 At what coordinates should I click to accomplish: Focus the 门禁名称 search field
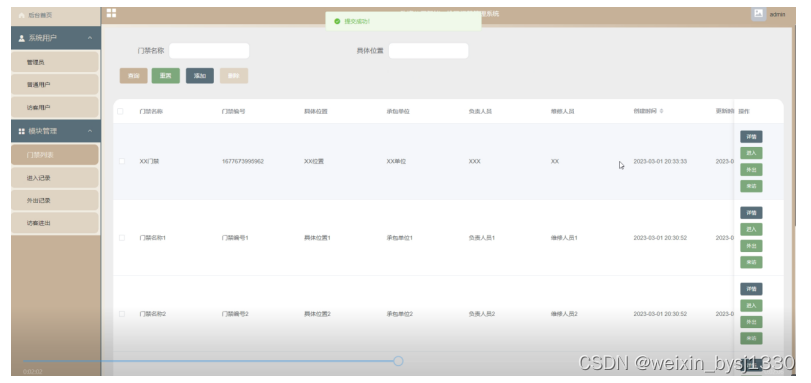coord(209,51)
